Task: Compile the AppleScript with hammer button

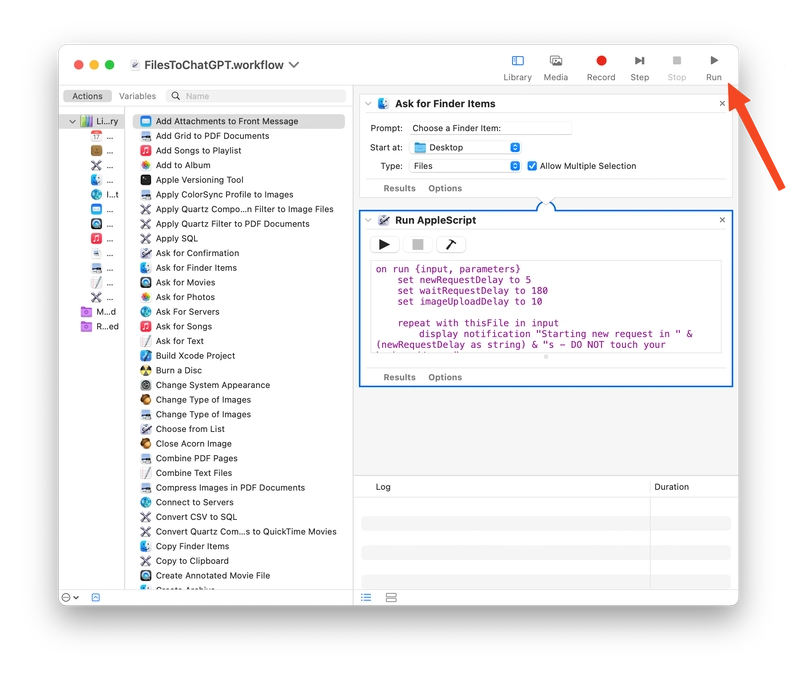Action: pos(451,245)
